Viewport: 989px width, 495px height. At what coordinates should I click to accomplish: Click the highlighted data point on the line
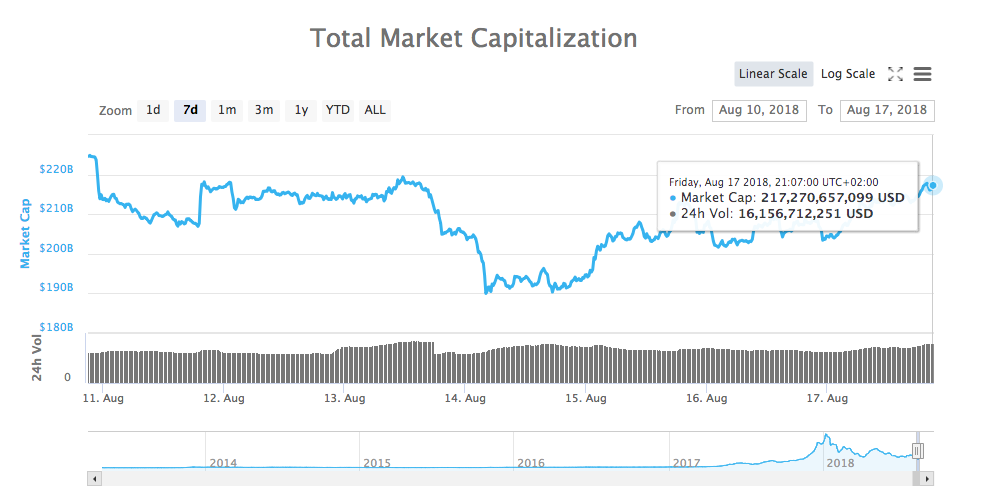[x=933, y=185]
